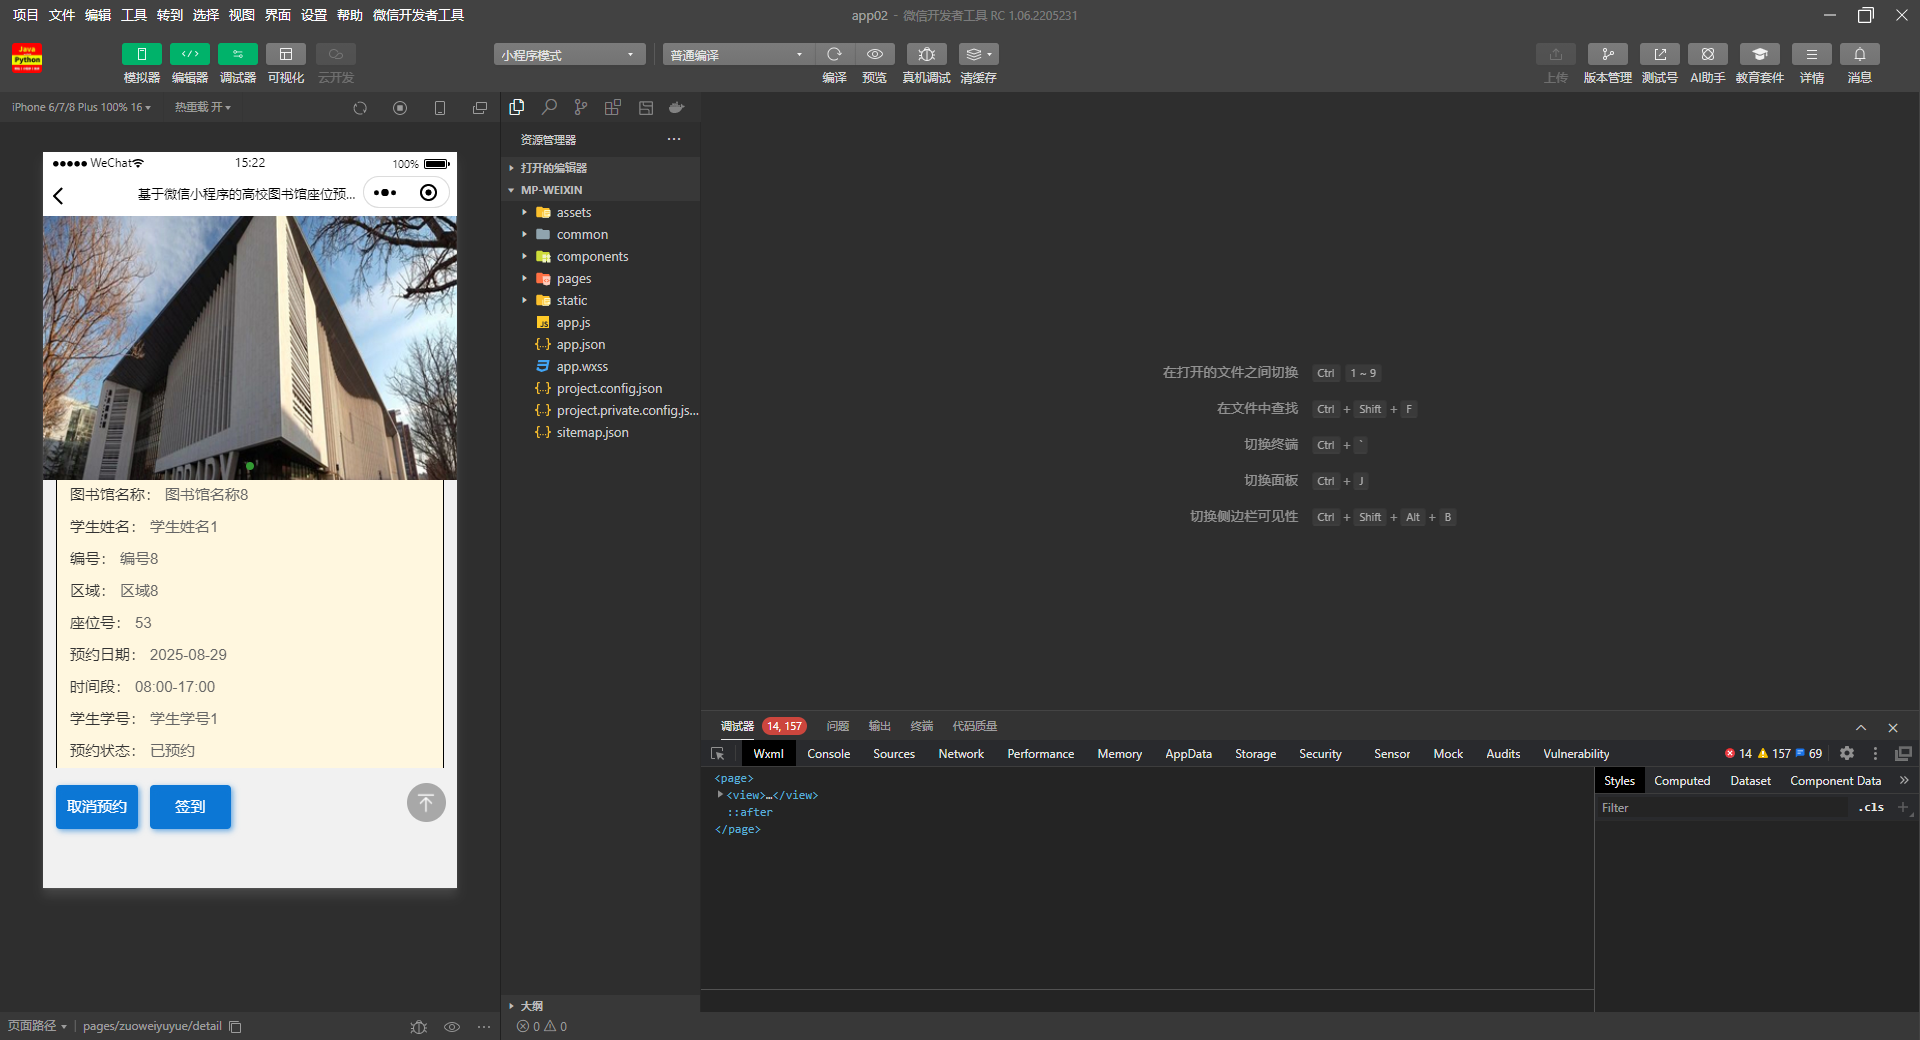The height and width of the screenshot is (1040, 1920).
Task: Open mini program capsule menu dots
Action: tap(385, 193)
